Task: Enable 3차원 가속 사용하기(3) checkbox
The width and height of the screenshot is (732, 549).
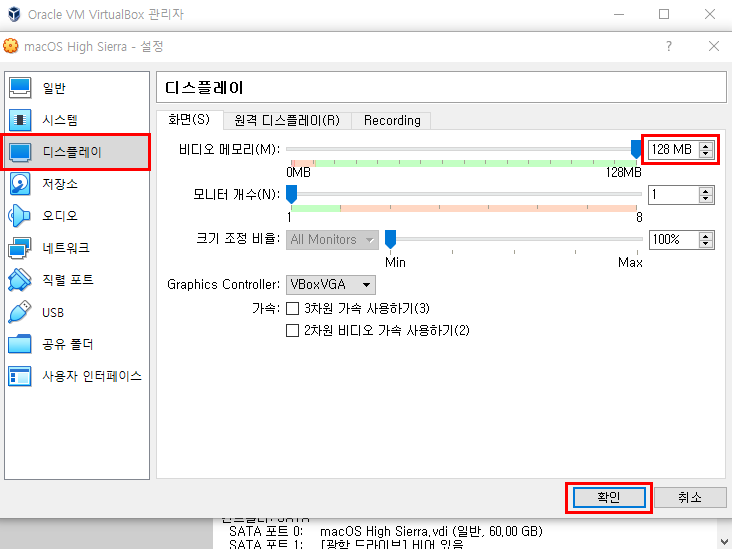Action: click(x=292, y=309)
